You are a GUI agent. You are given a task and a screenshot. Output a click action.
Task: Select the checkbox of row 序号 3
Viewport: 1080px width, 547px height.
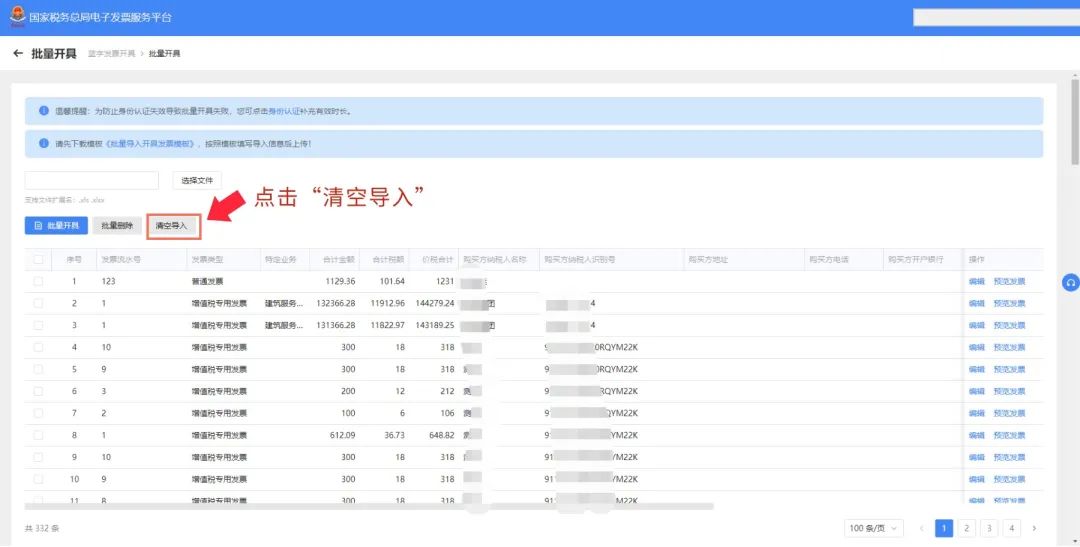pos(38,325)
